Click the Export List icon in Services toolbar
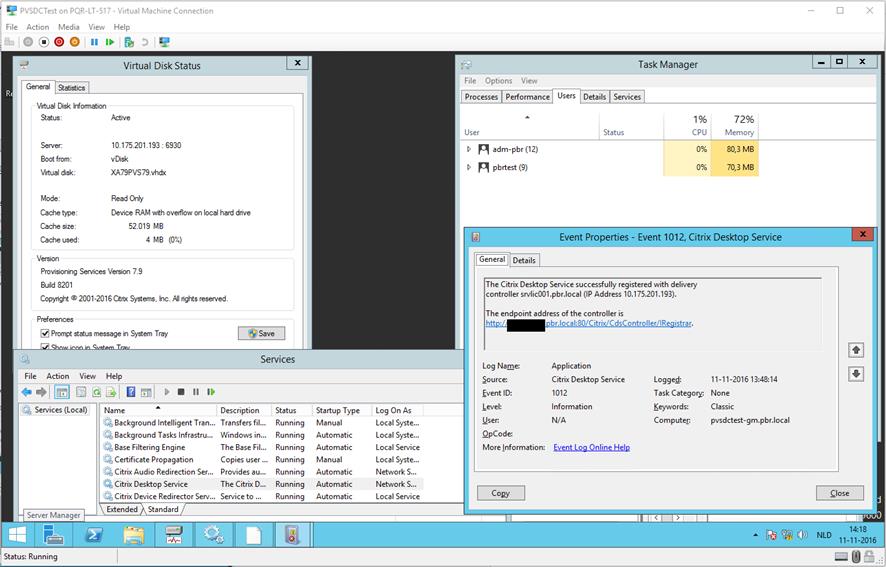 (x=111, y=392)
